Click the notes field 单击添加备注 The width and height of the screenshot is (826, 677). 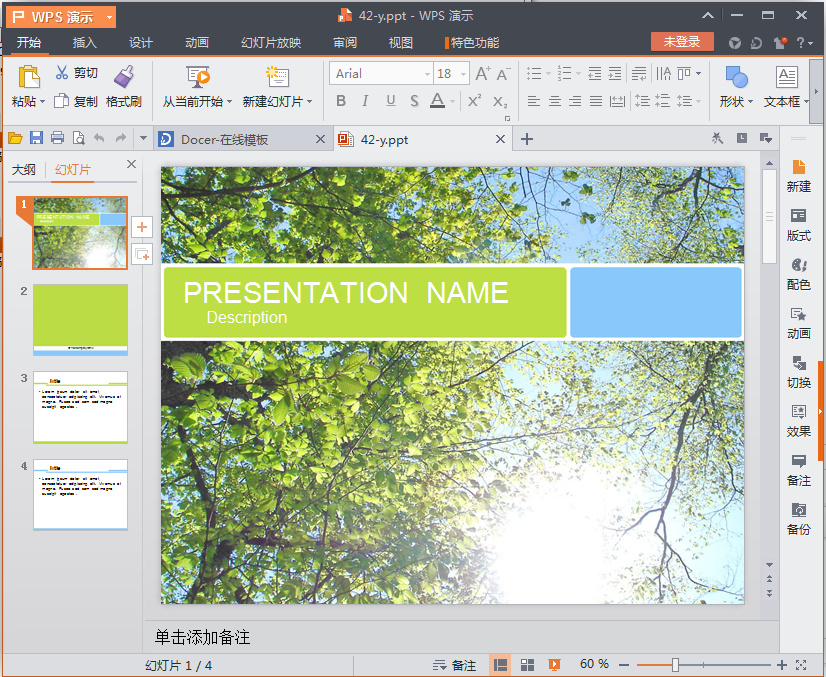[202, 637]
